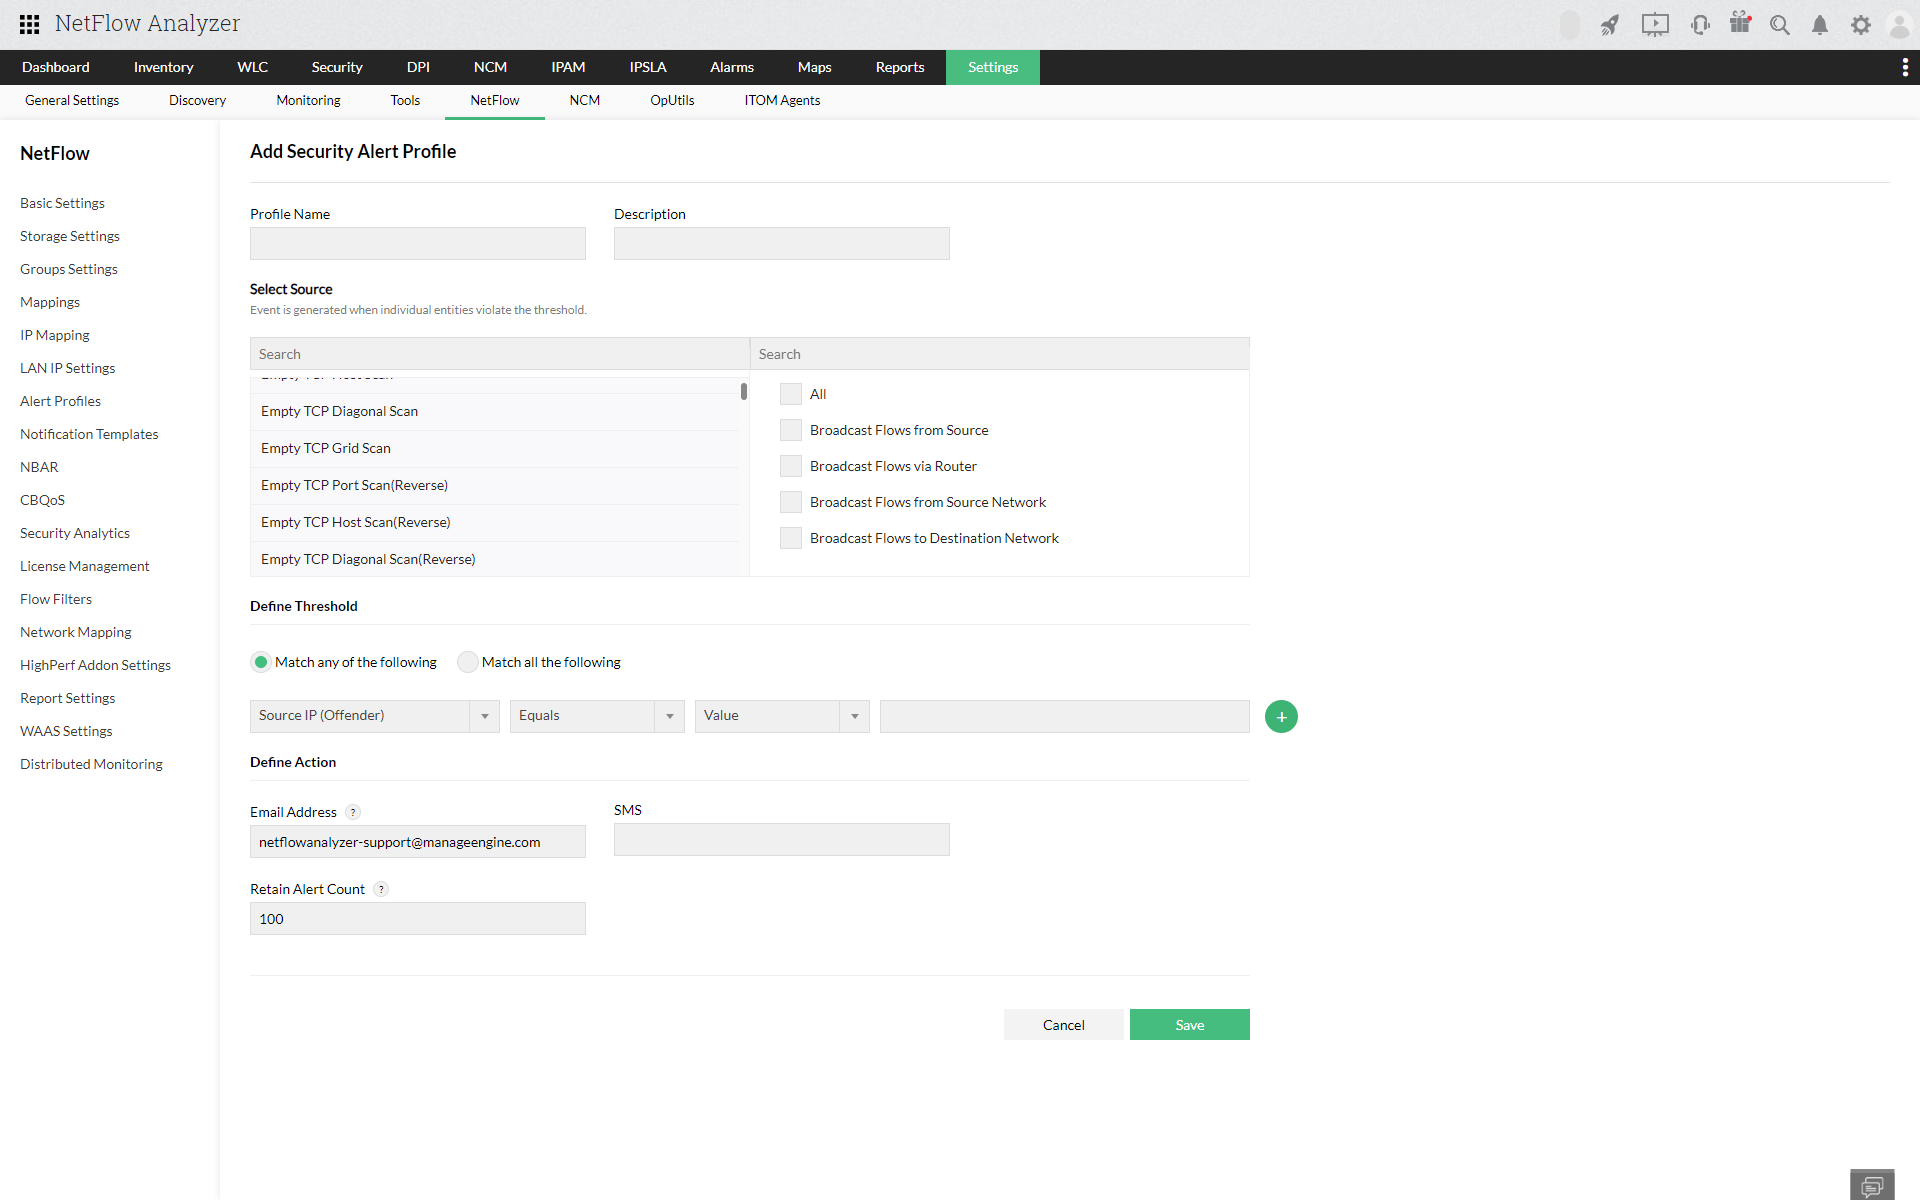Image resolution: width=1920 pixels, height=1200 pixels.
Task: Expand the Value type dropdown
Action: click(x=854, y=716)
